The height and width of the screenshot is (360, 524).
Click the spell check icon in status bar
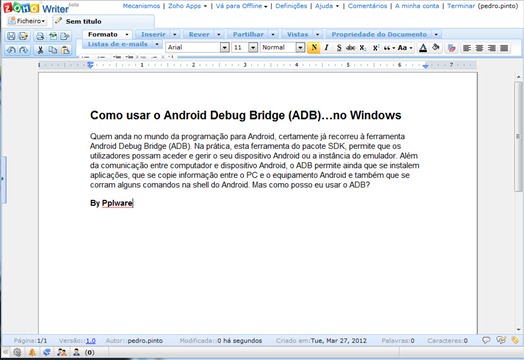point(501,340)
